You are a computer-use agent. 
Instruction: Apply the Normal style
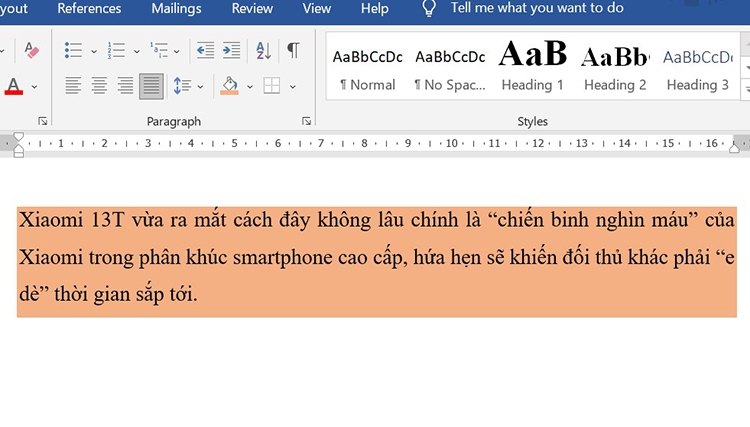[x=367, y=67]
